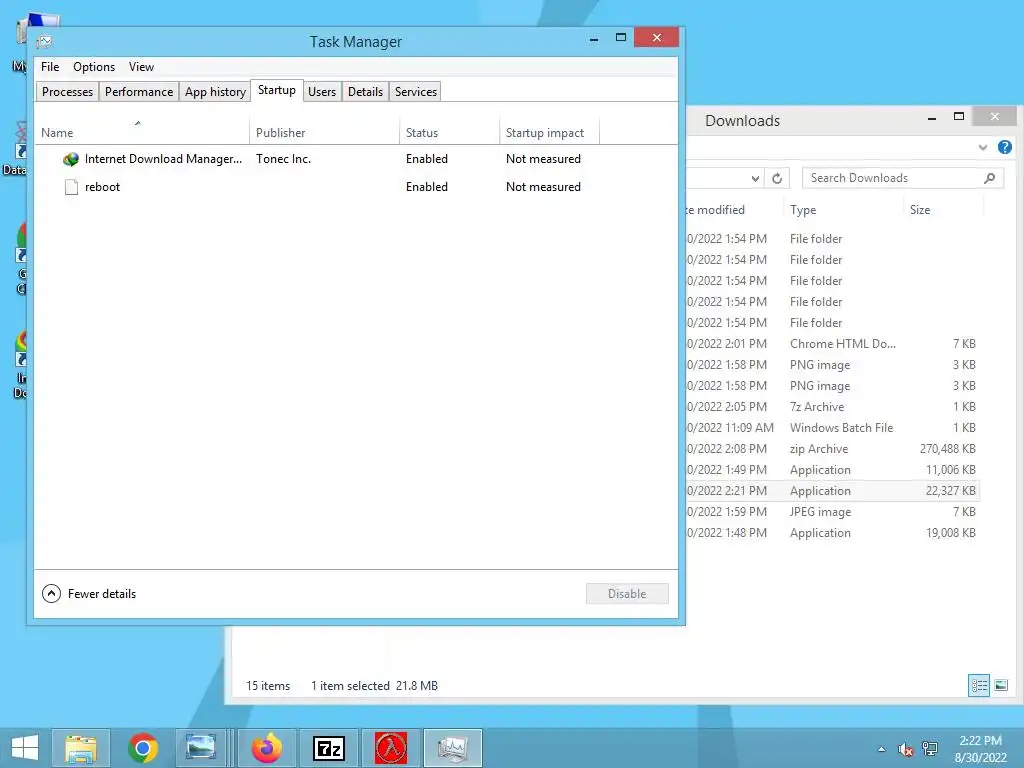This screenshot has height=768, width=1024.
Task: Click the Downloads window help icon
Action: coord(1005,147)
